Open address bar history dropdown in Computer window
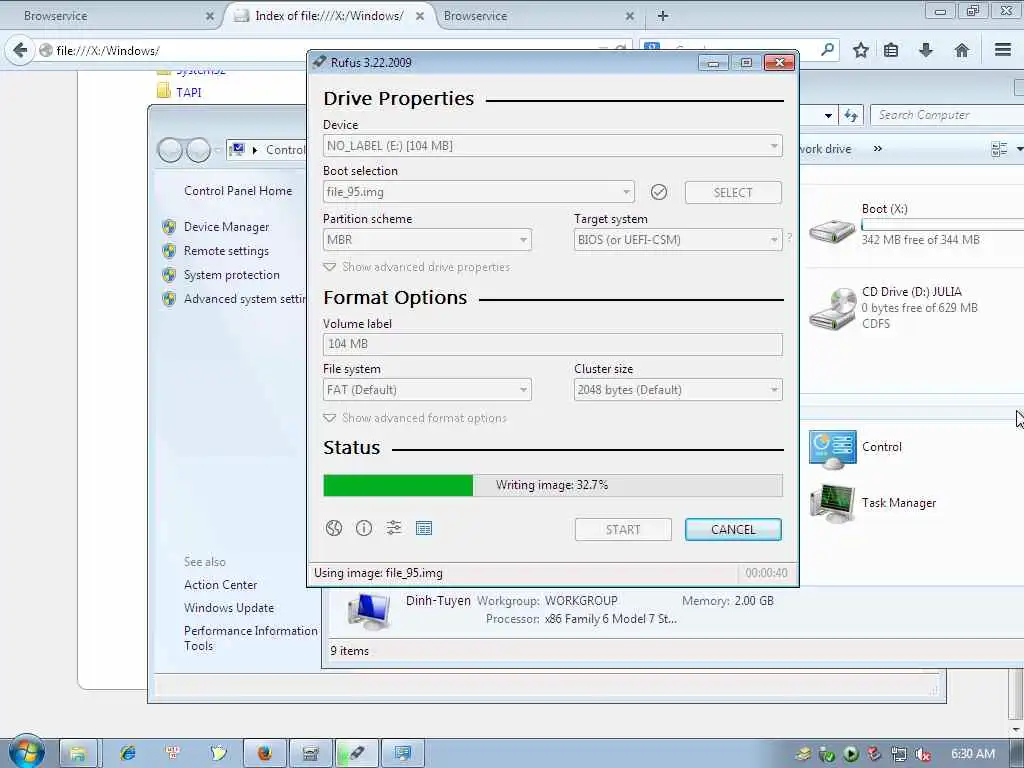Screen dimensions: 1024x768 [x=828, y=116]
